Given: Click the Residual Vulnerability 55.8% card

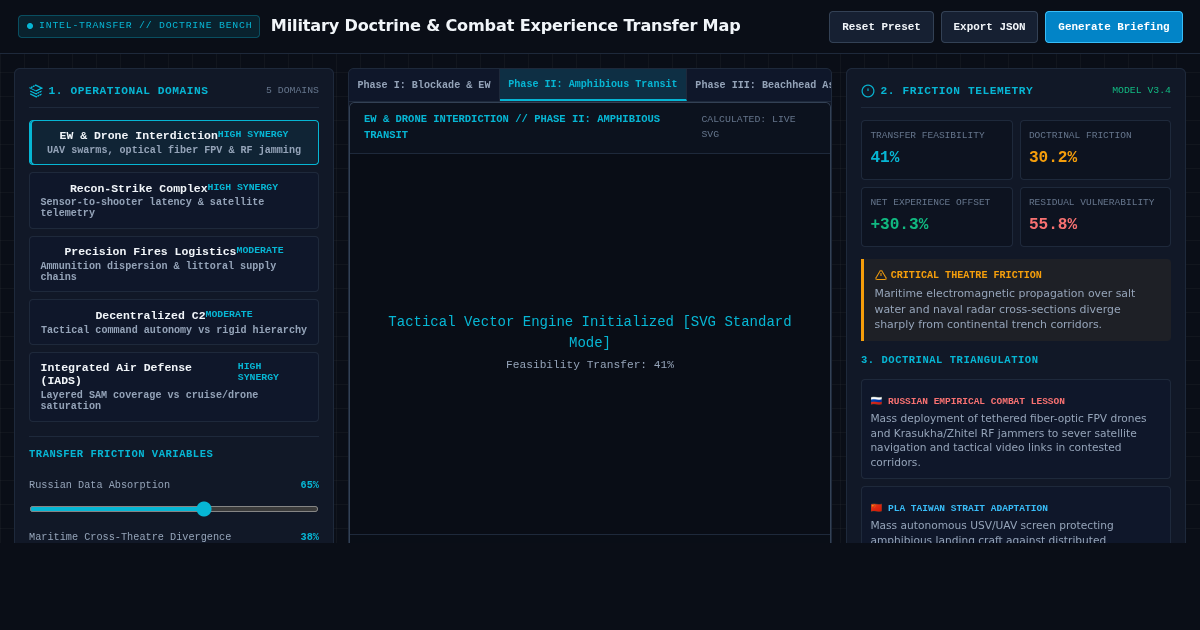Looking at the screenshot, I should pyautogui.click(x=1095, y=217).
